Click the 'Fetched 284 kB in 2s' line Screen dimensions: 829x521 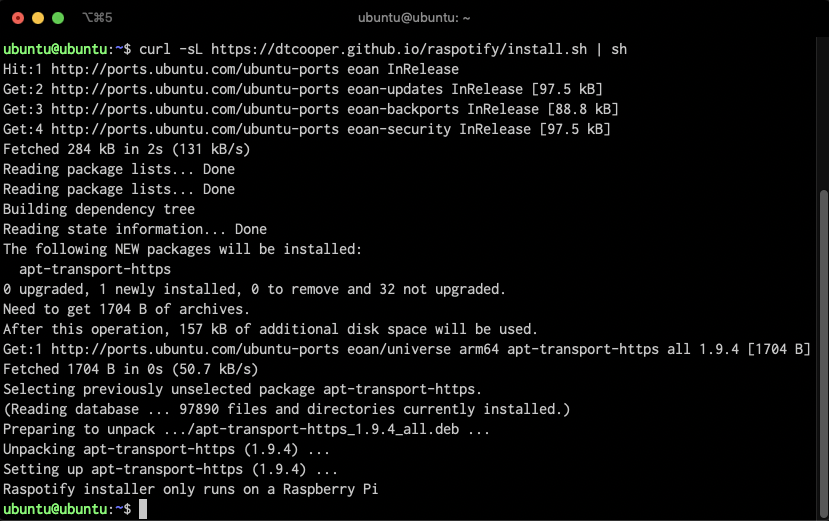[x=126, y=149]
